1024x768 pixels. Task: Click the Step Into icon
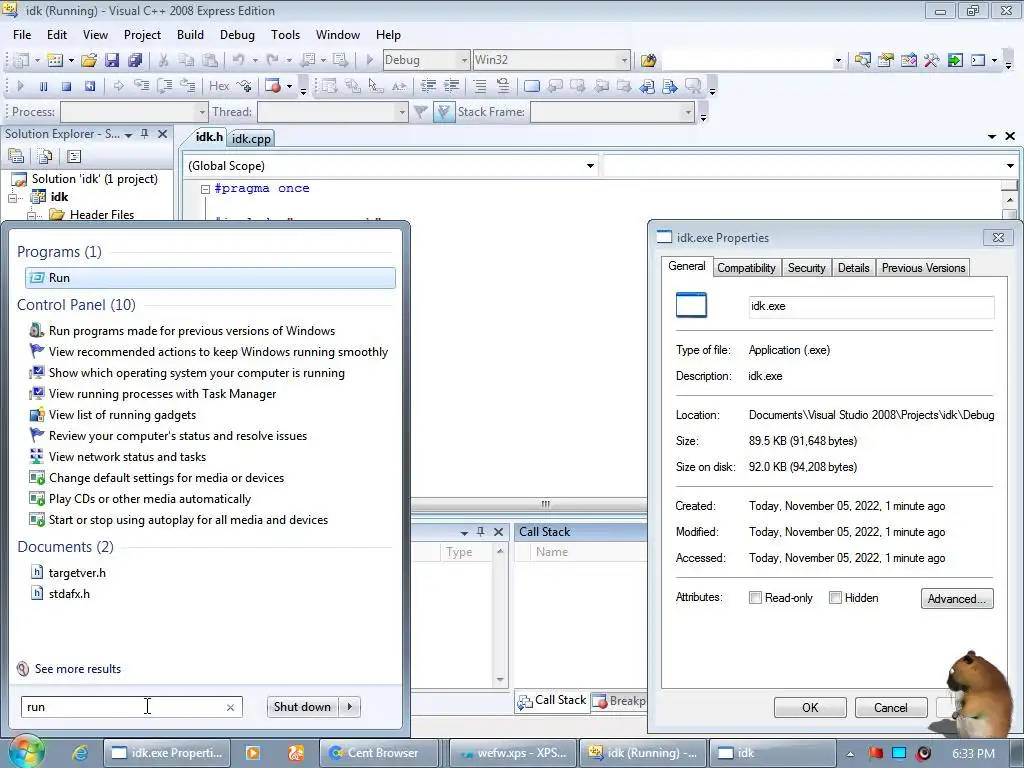141,86
